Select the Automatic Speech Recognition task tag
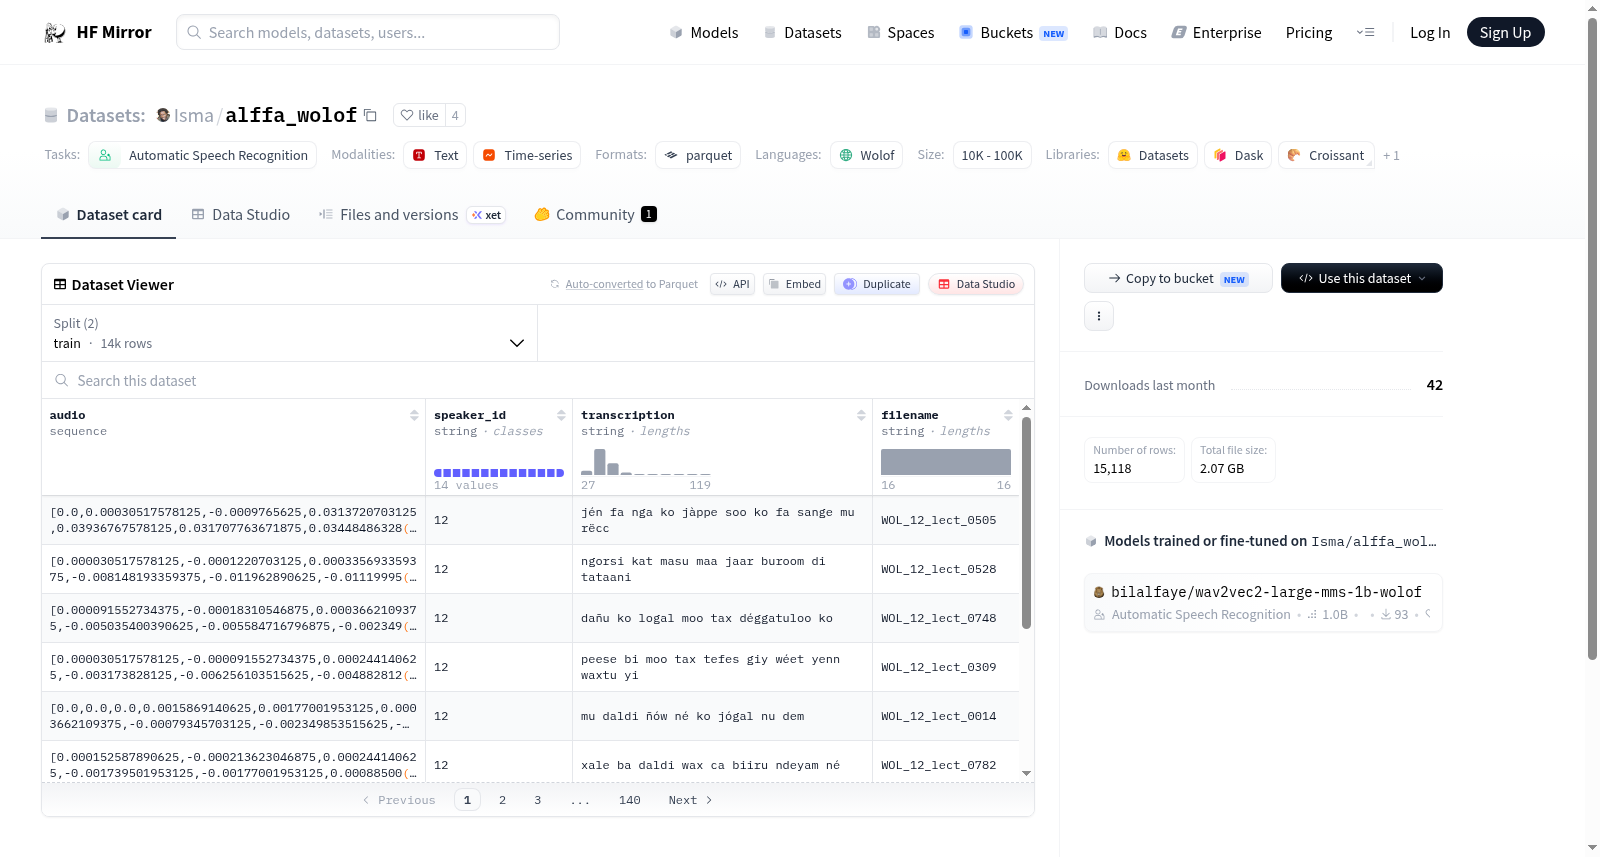The image size is (1600, 857). point(203,155)
